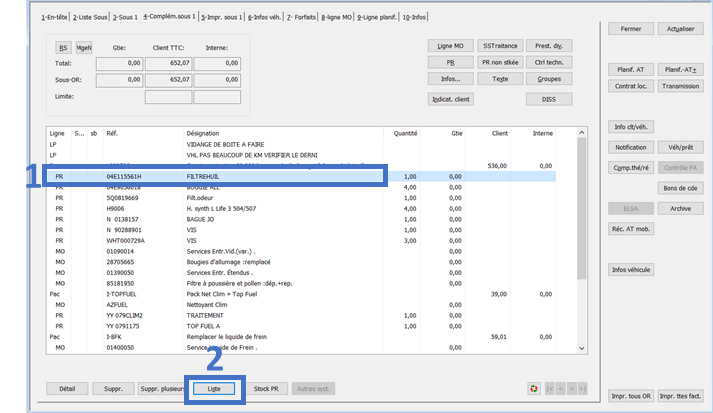Click the SSTraitance button
Viewport: 713px width, 413px height.
[x=500, y=46]
